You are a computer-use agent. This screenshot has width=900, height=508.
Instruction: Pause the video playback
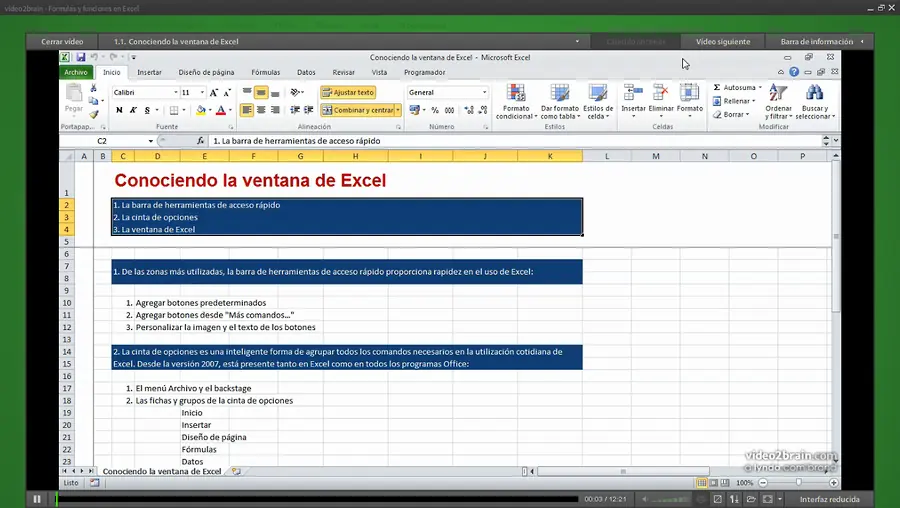pos(37,499)
